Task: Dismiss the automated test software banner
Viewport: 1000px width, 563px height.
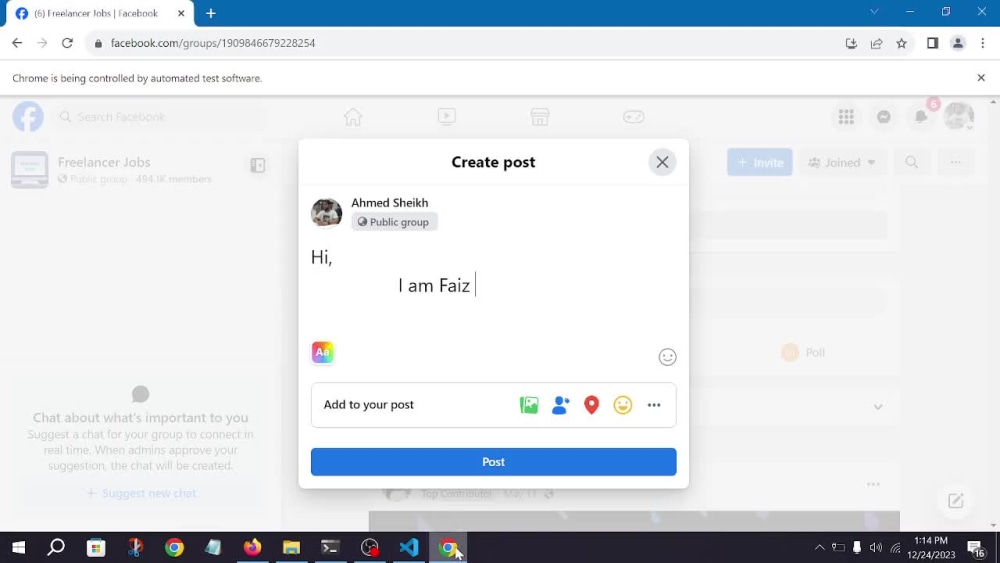Action: click(981, 78)
